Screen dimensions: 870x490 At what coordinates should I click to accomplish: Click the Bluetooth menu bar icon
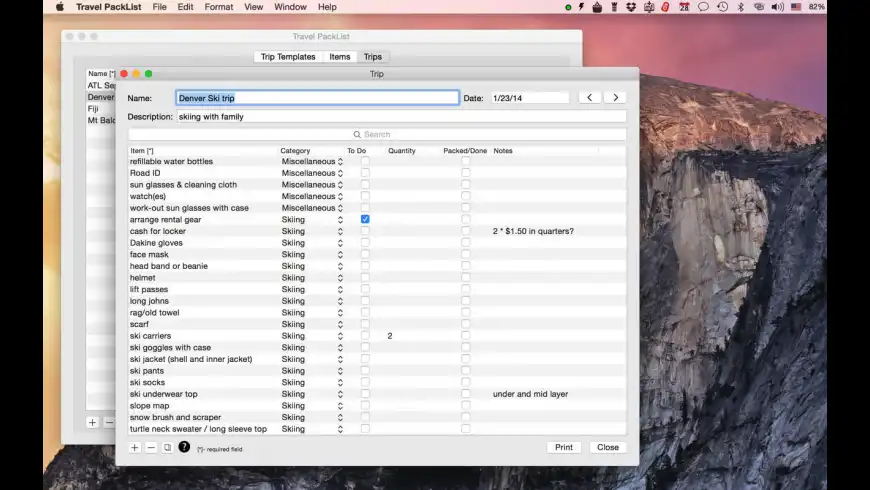pyautogui.click(x=741, y=7)
